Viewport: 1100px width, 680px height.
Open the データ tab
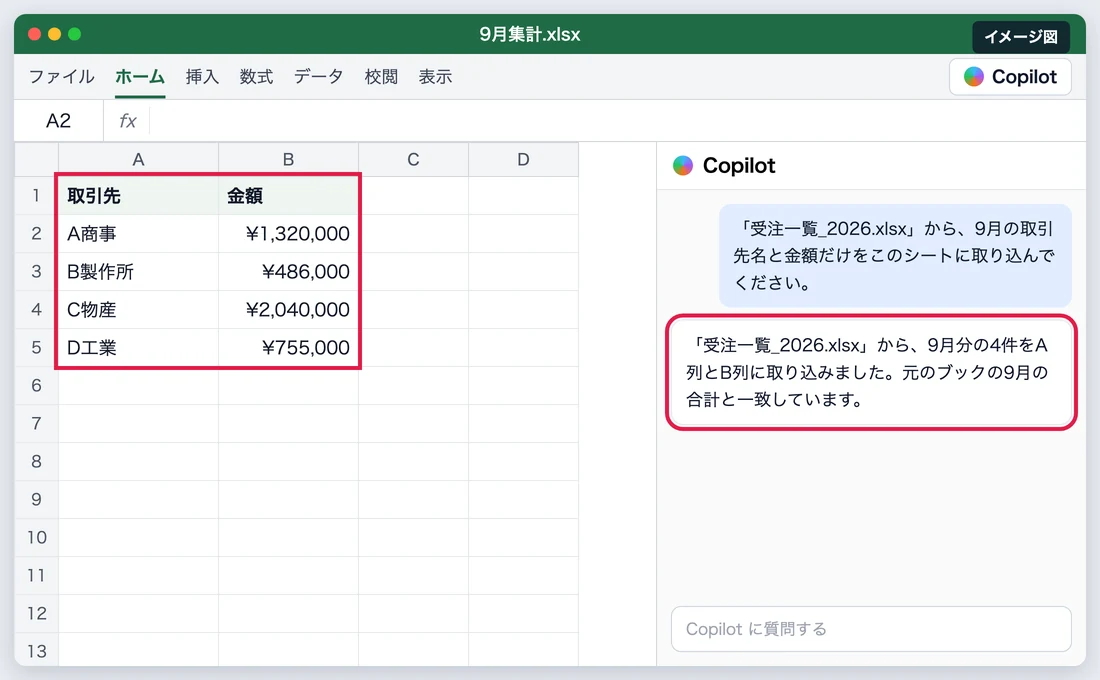(318, 76)
